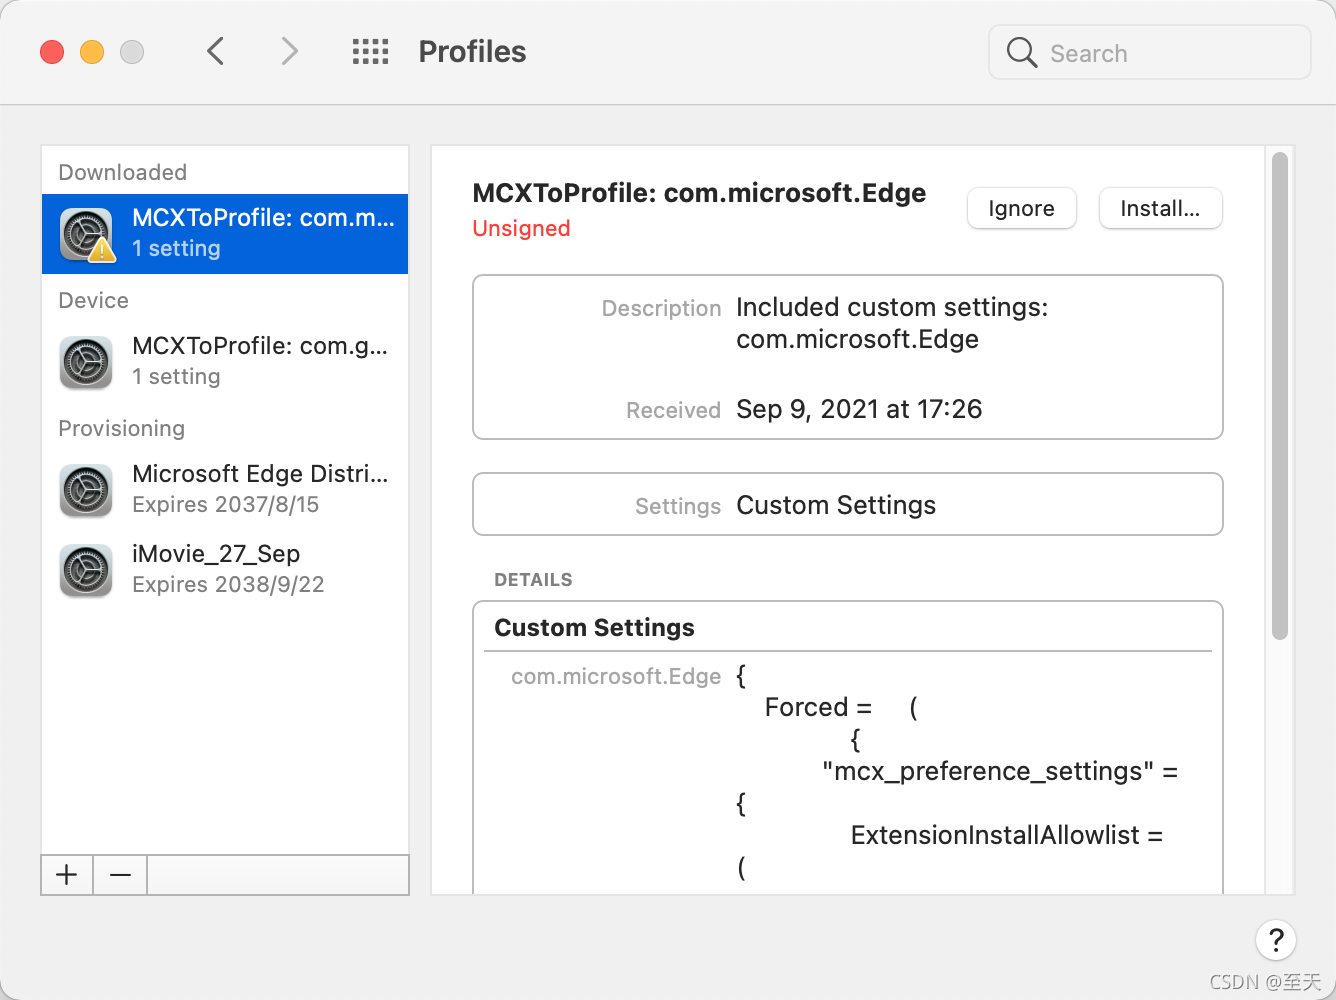This screenshot has width=1336, height=1000.
Task: Select Microsoft Edge Distri... provisioning profile
Action: (x=260, y=489)
